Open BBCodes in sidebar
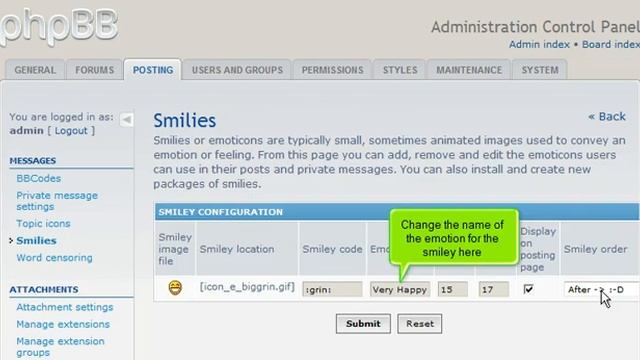Screen dimensions: 640x360 pyautogui.click(x=38, y=178)
